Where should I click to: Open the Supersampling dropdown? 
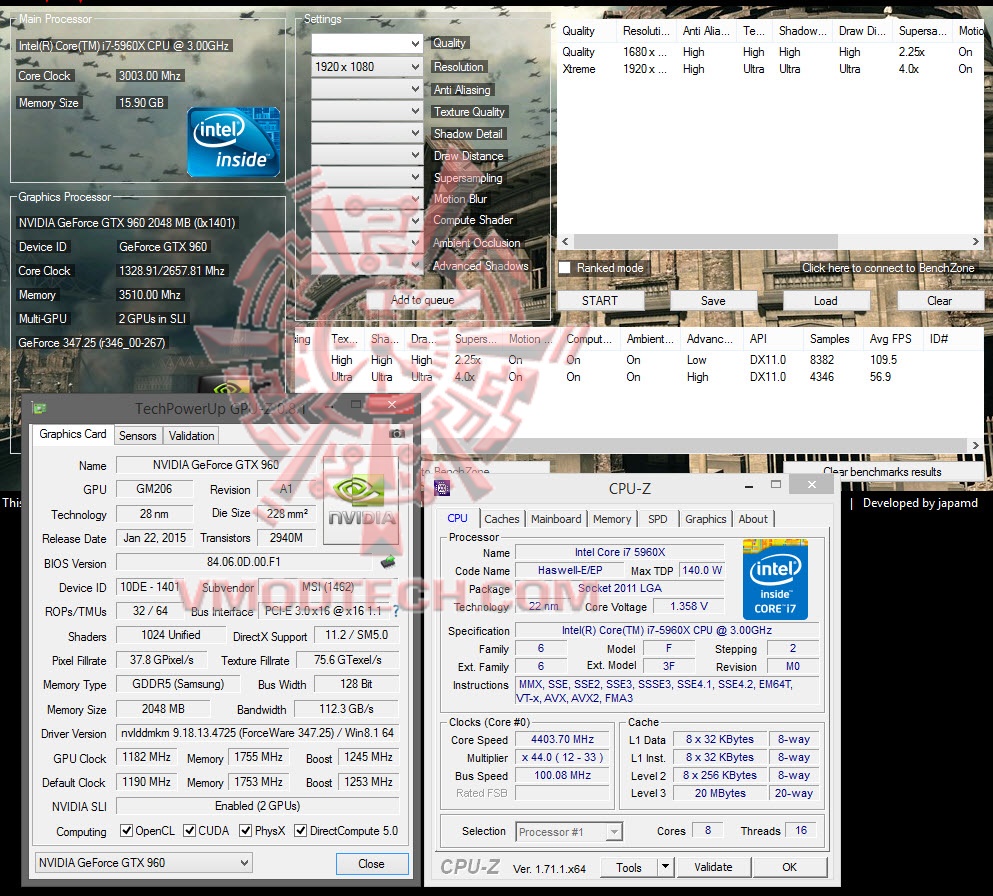click(x=367, y=177)
